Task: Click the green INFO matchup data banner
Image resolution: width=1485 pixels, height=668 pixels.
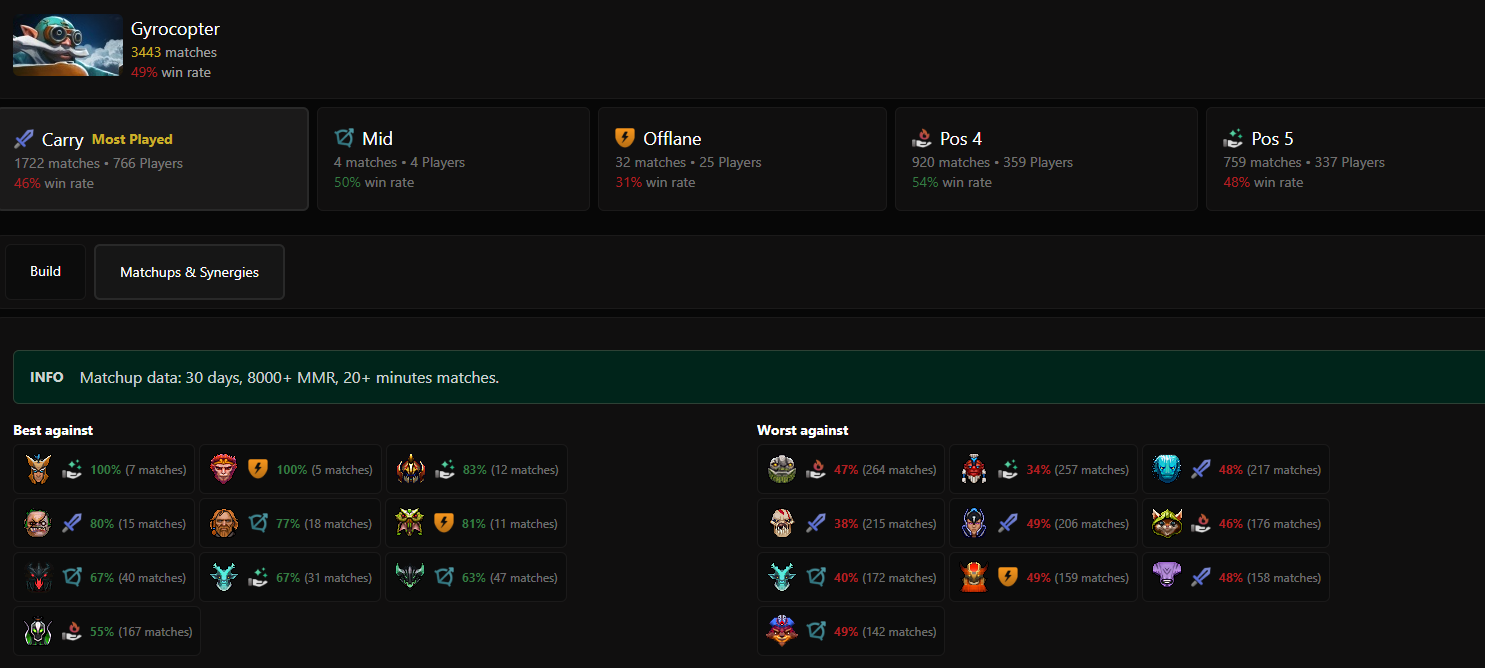Action: (749, 377)
